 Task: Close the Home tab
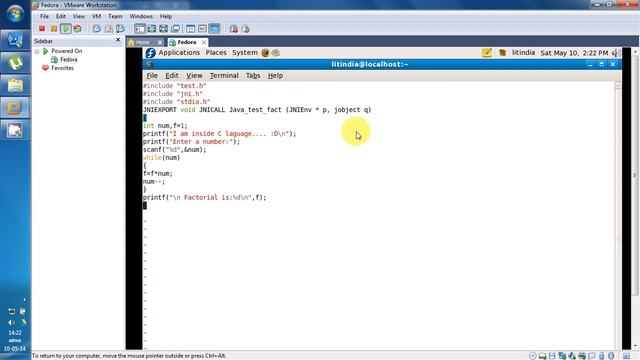(160, 42)
